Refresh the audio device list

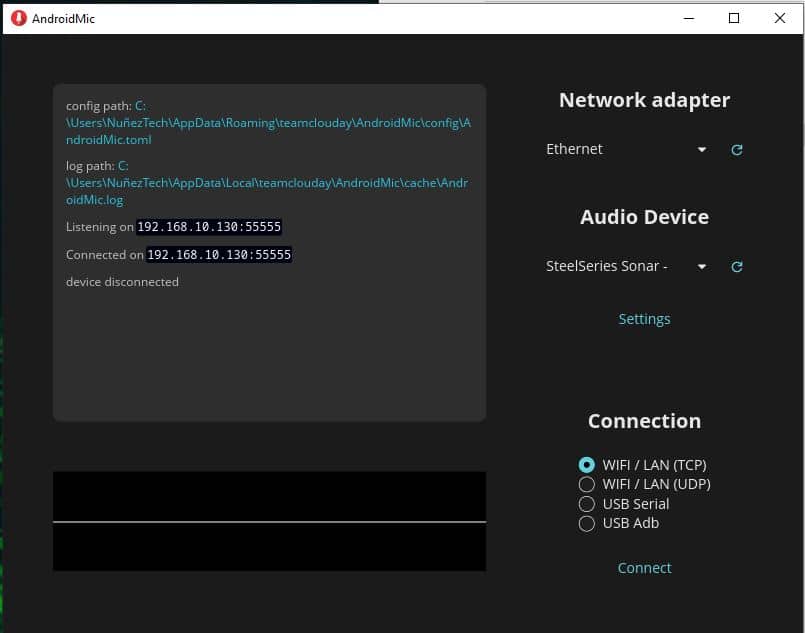coord(737,267)
